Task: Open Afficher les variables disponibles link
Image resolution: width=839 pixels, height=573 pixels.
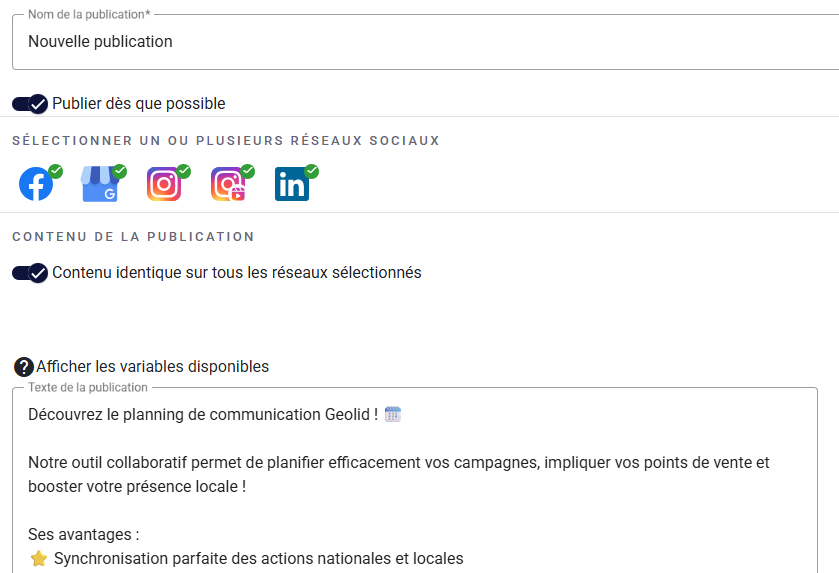Action: coord(152,367)
